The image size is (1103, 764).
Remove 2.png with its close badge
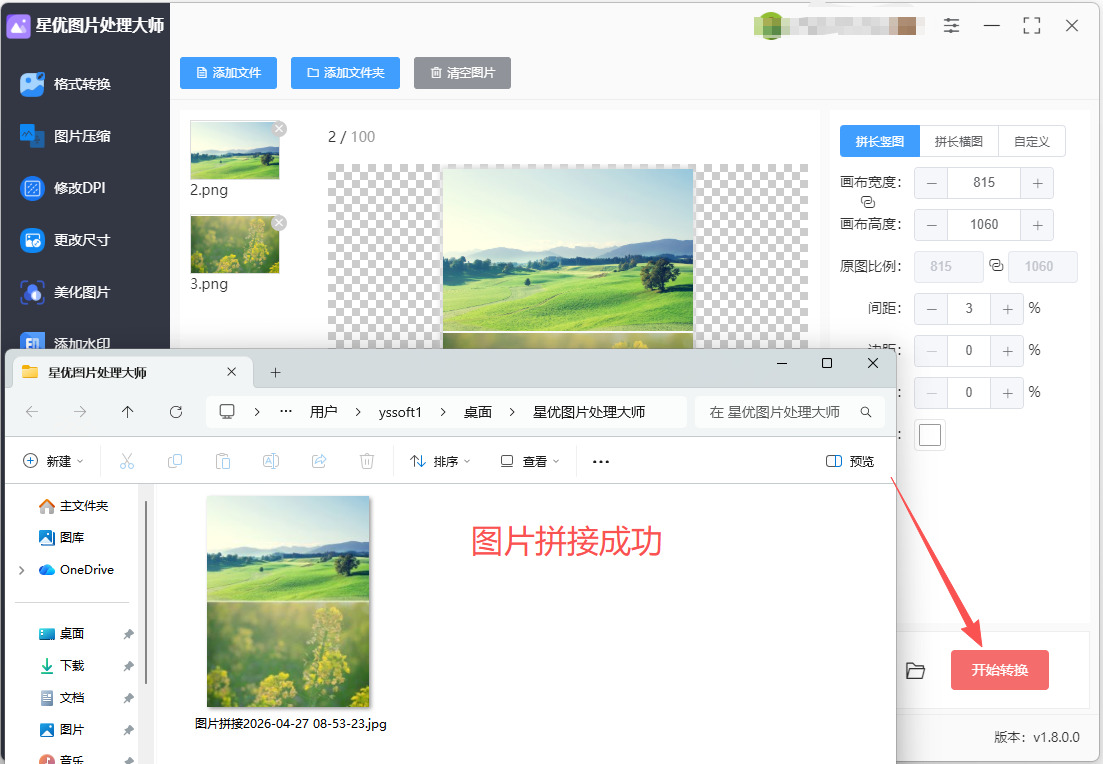pyautogui.click(x=279, y=129)
